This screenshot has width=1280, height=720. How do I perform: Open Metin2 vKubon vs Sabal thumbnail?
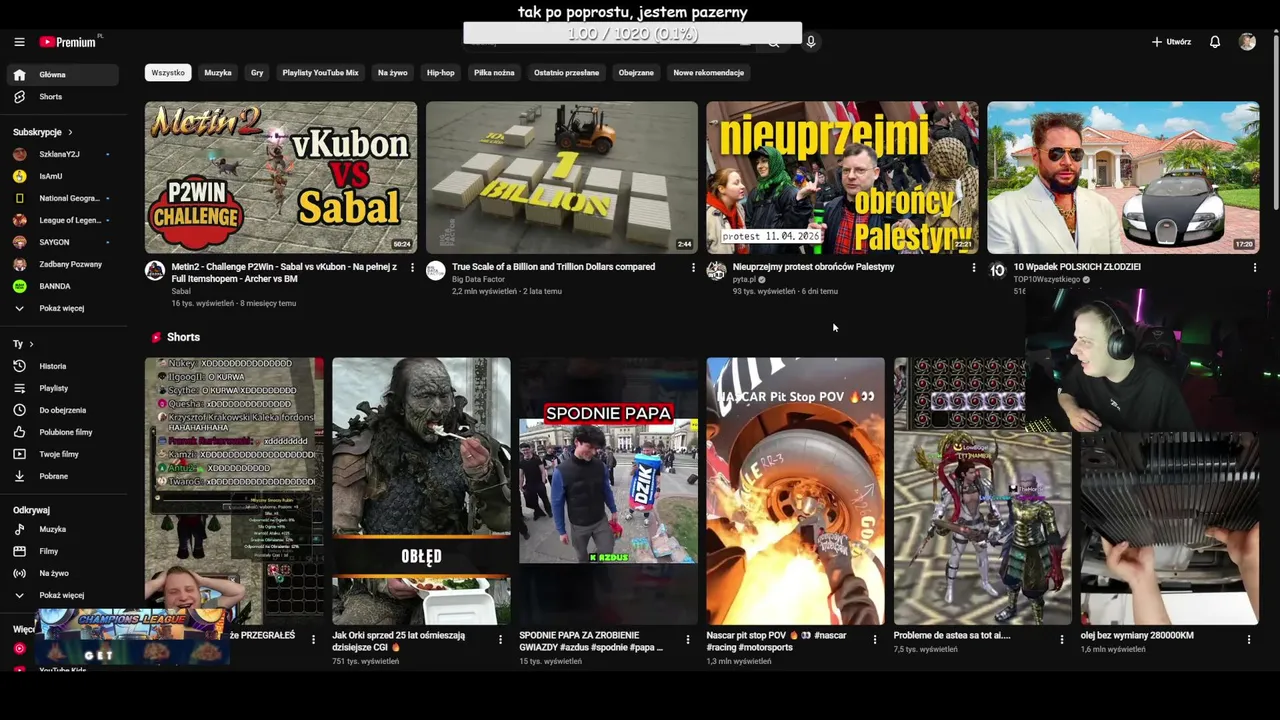point(281,177)
